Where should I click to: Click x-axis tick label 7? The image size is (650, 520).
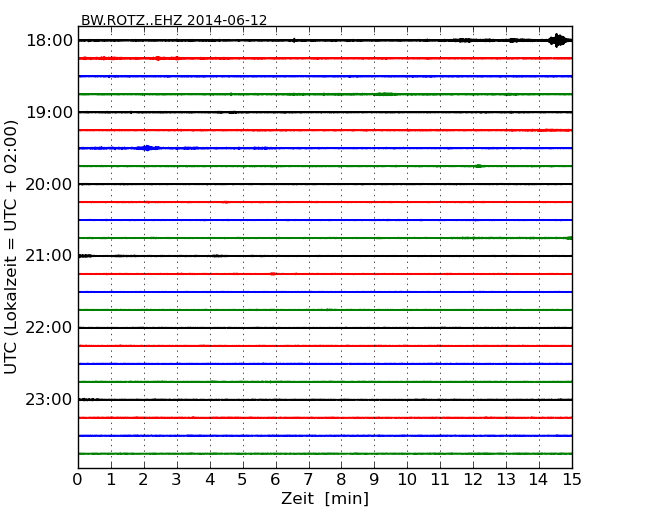[308, 480]
